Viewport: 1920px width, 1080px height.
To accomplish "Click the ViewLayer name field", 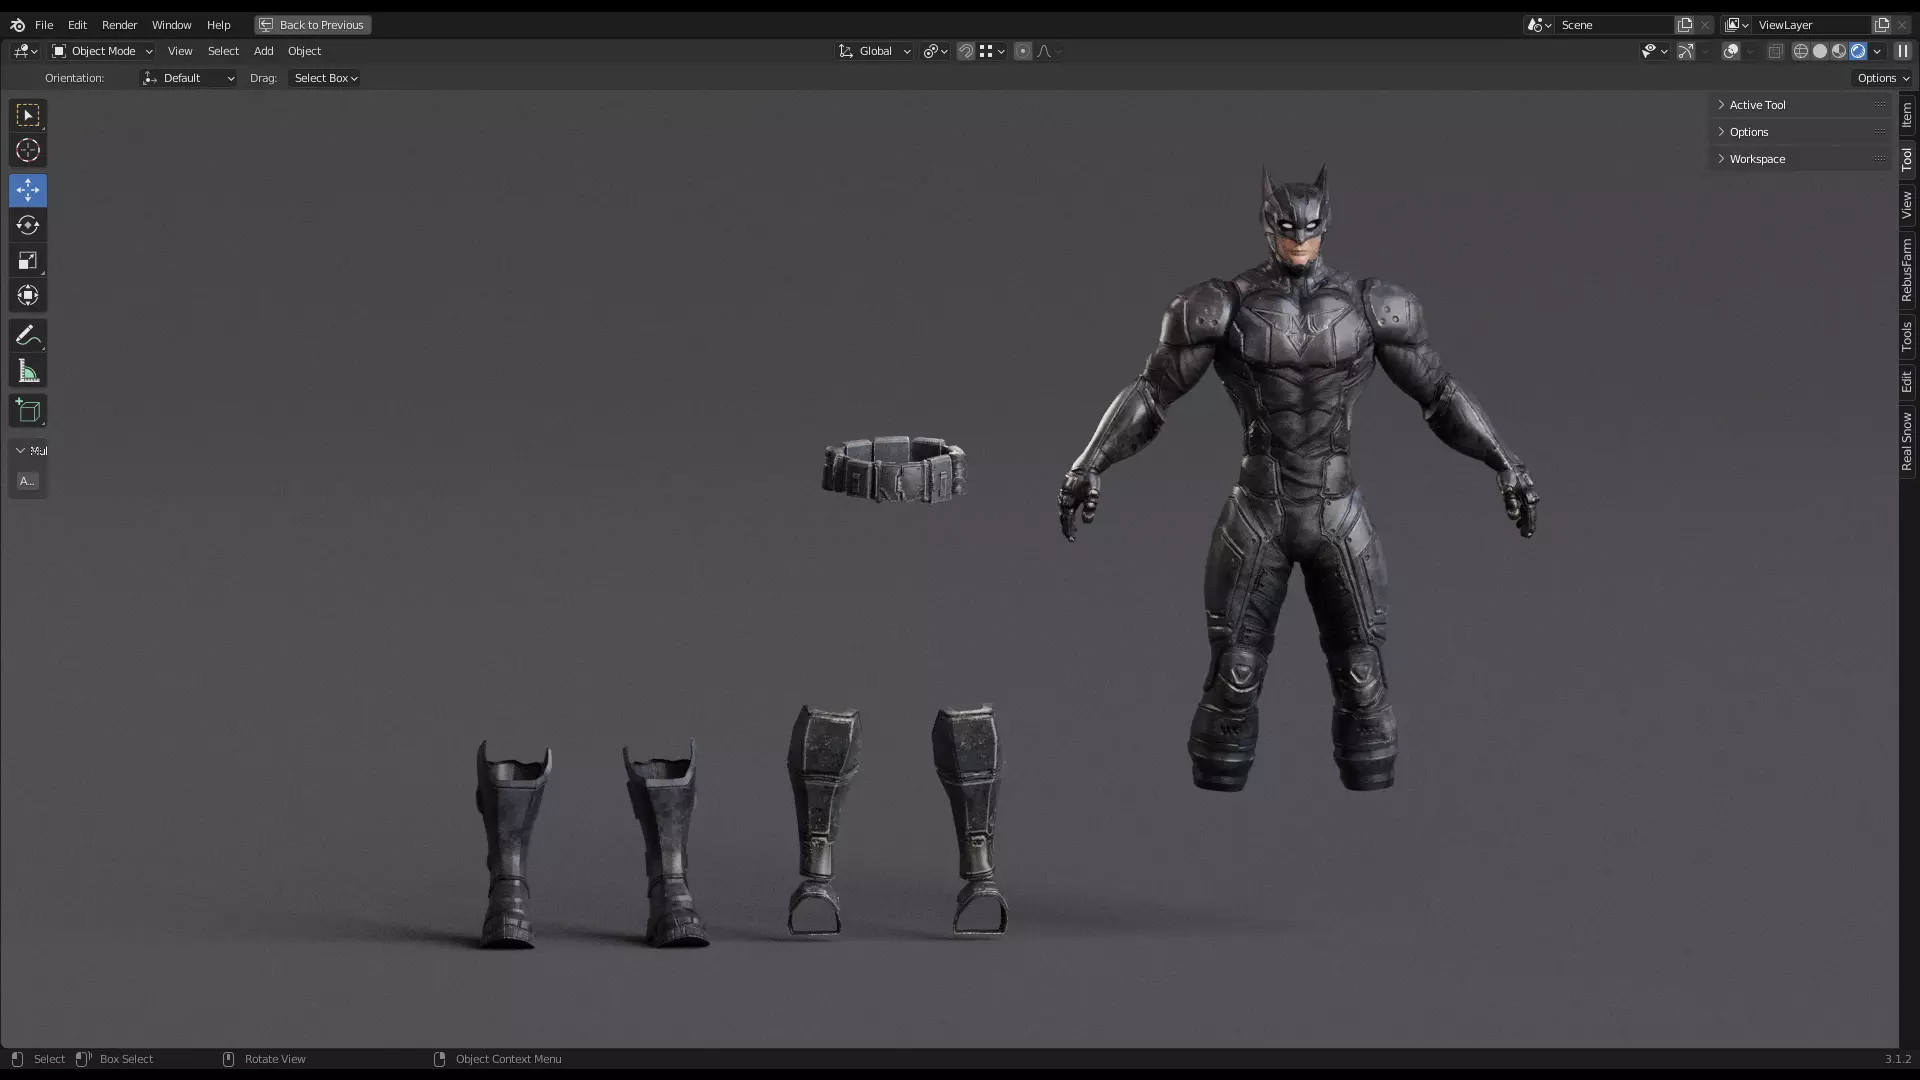I will tap(1812, 25).
